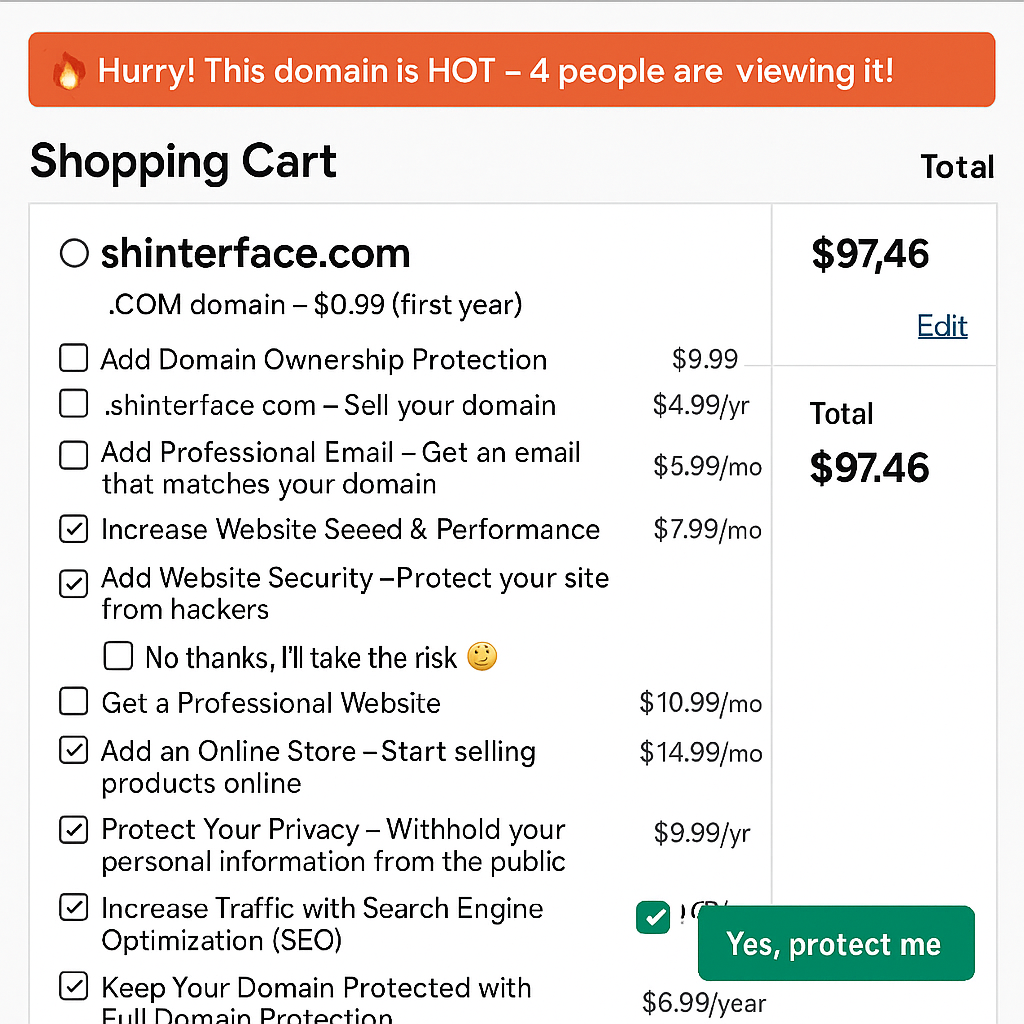Enable Add Domain Ownership Protection checkbox
The image size is (1024, 1024).
pyautogui.click(x=73, y=358)
